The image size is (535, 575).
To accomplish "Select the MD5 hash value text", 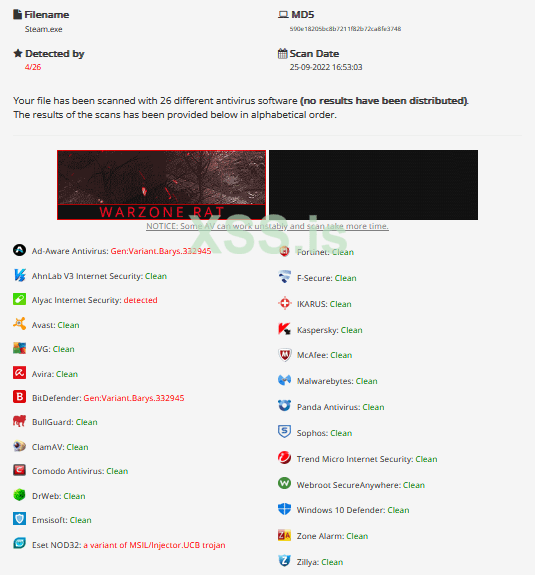I will (345, 29).
